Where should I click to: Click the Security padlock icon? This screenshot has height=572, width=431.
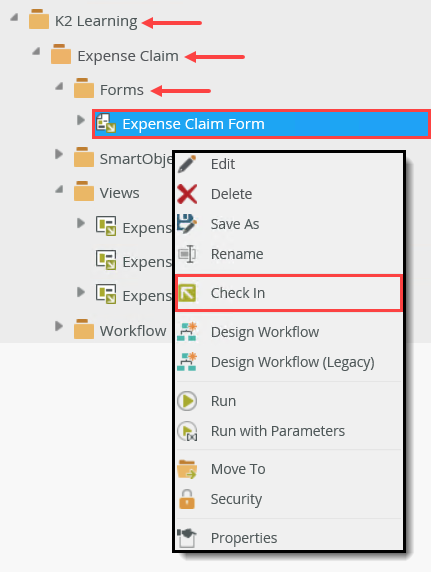[x=187, y=499]
